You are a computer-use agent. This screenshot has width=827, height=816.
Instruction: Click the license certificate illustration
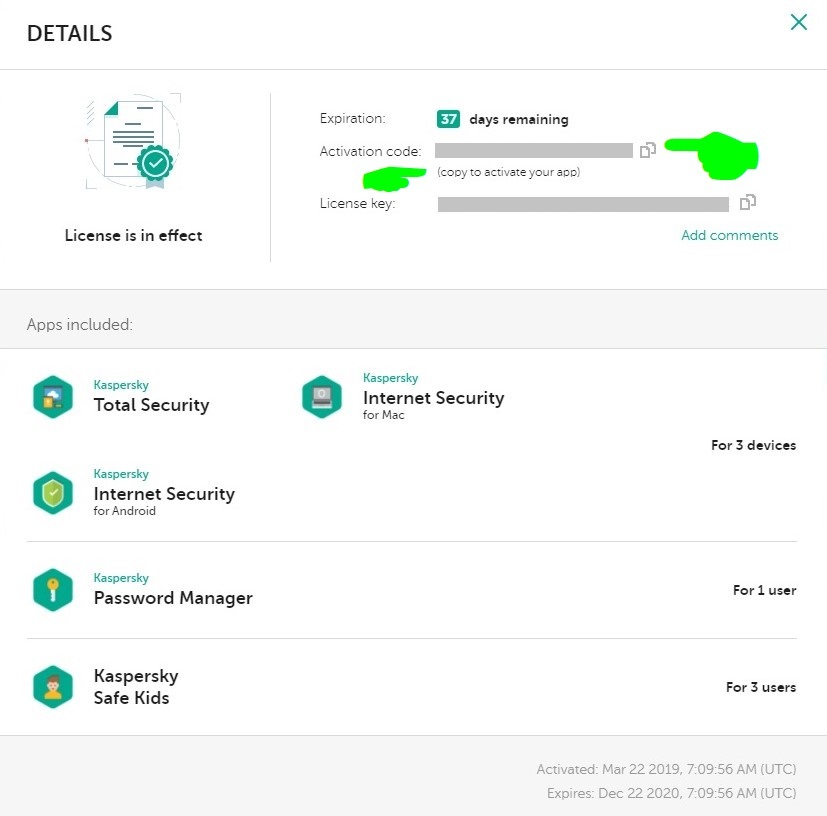click(134, 142)
